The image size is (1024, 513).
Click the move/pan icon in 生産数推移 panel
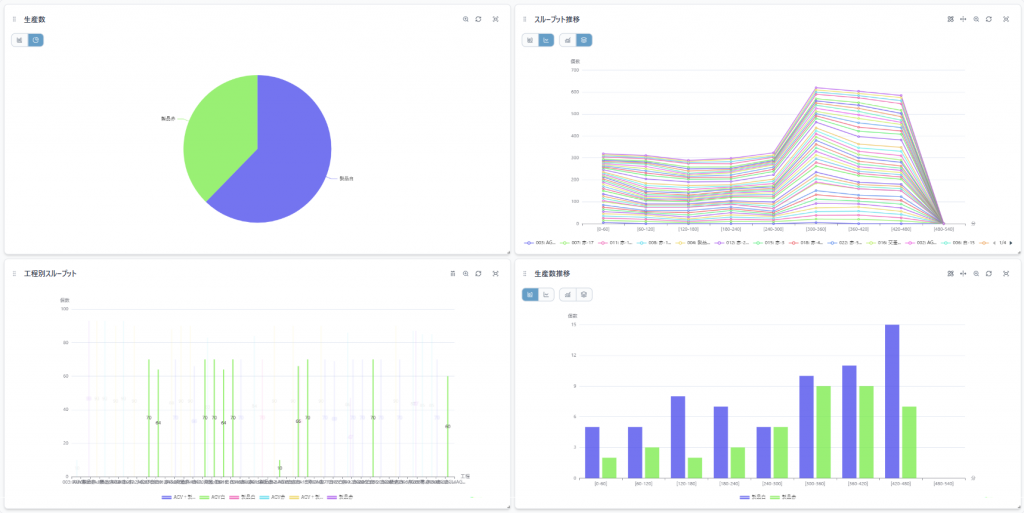coord(963,274)
